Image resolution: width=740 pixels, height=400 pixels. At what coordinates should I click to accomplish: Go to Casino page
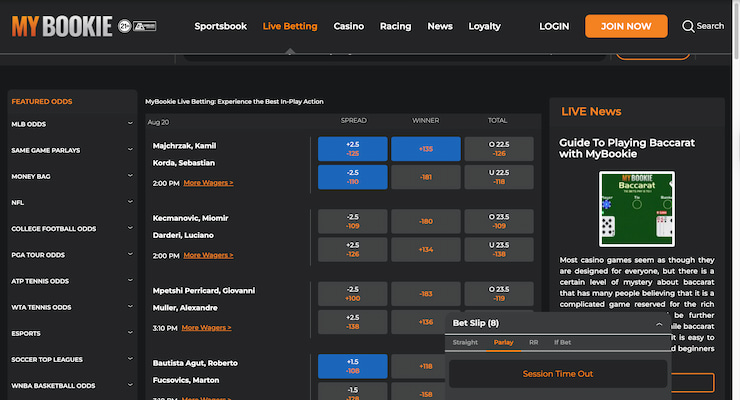348,26
